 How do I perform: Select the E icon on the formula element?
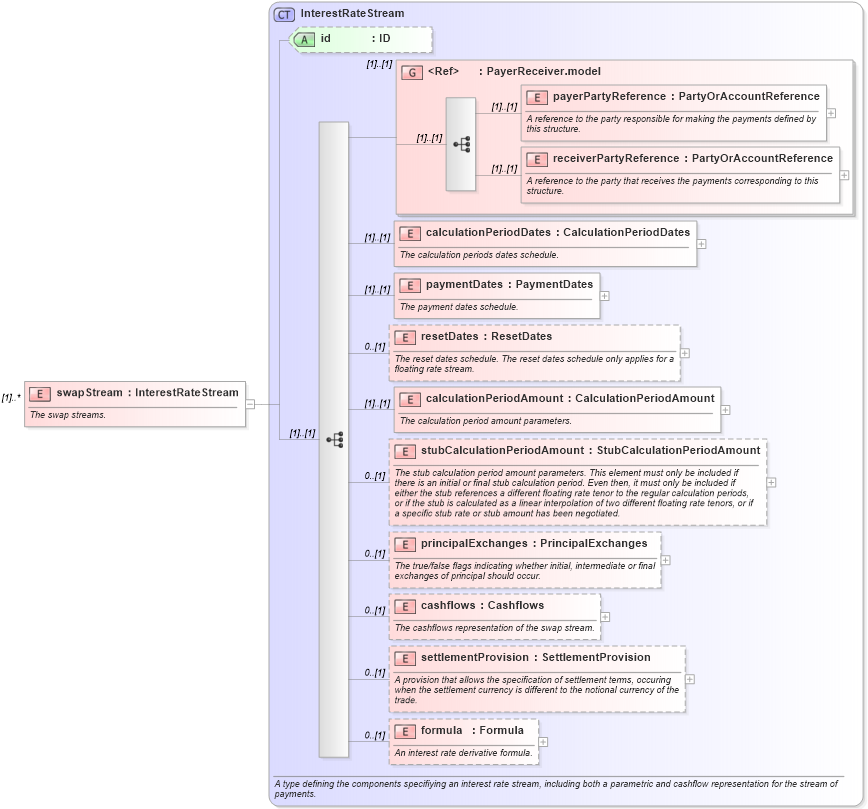pos(406,730)
